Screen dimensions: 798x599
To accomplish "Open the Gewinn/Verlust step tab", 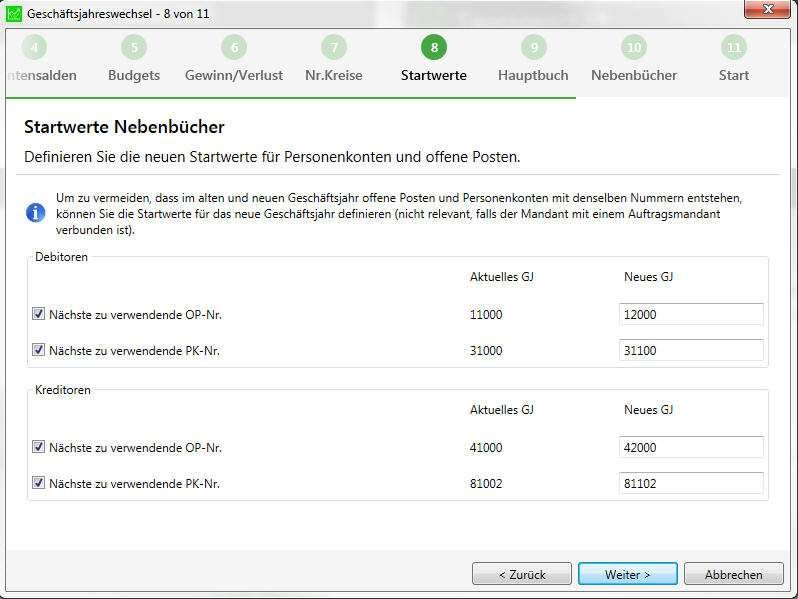I will tap(234, 75).
